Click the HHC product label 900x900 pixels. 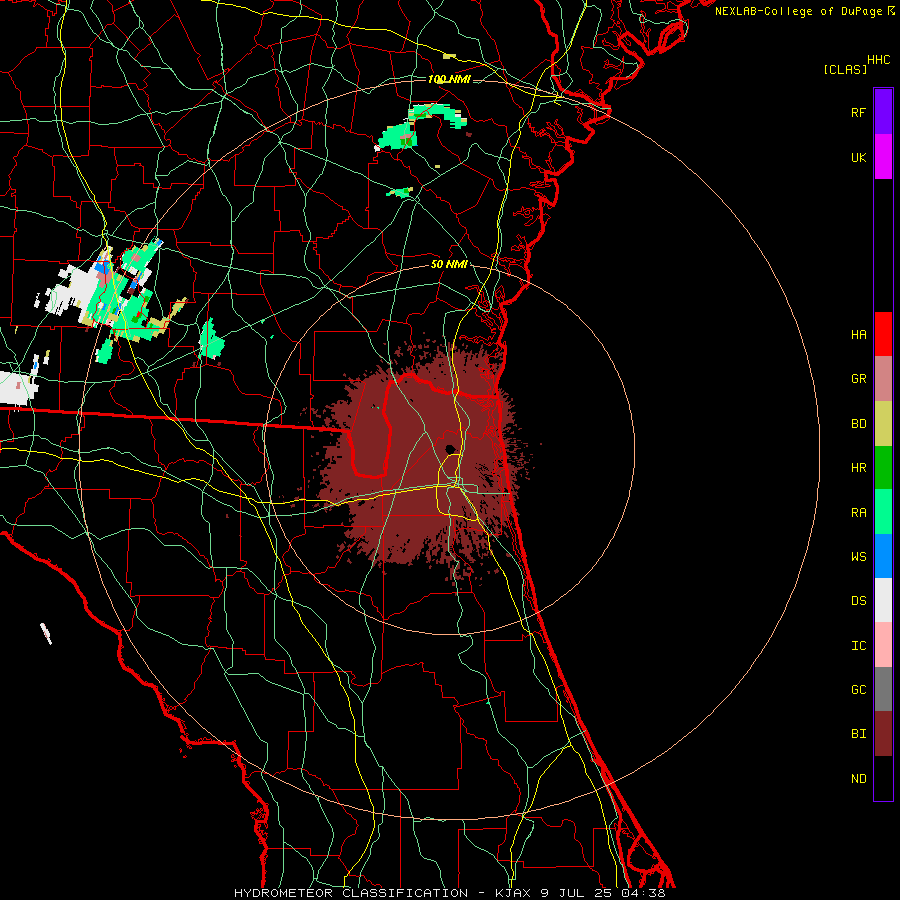point(878,60)
